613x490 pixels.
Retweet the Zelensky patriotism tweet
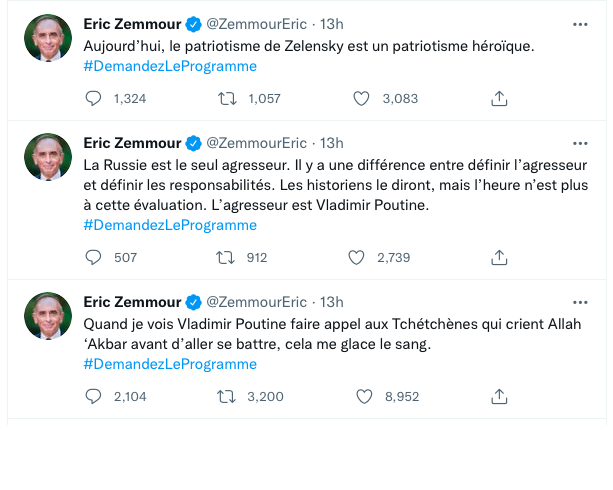(x=227, y=98)
